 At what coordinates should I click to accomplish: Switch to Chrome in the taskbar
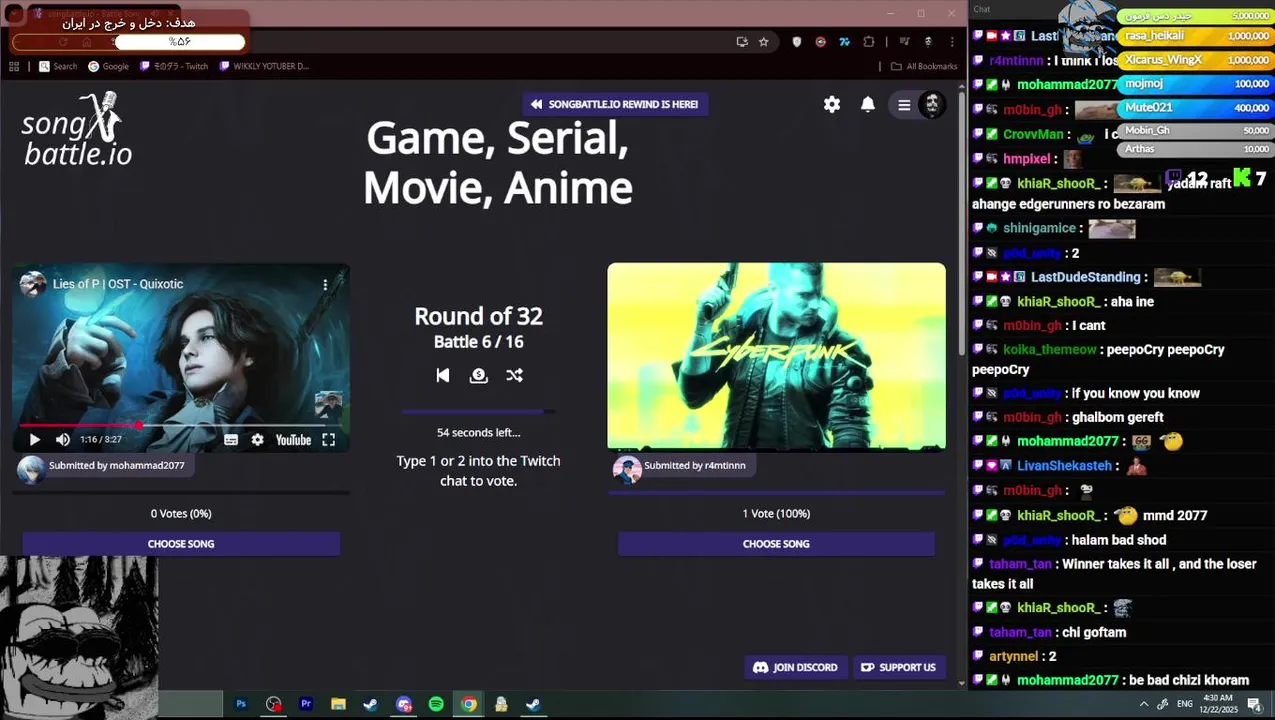pyautogui.click(x=468, y=704)
